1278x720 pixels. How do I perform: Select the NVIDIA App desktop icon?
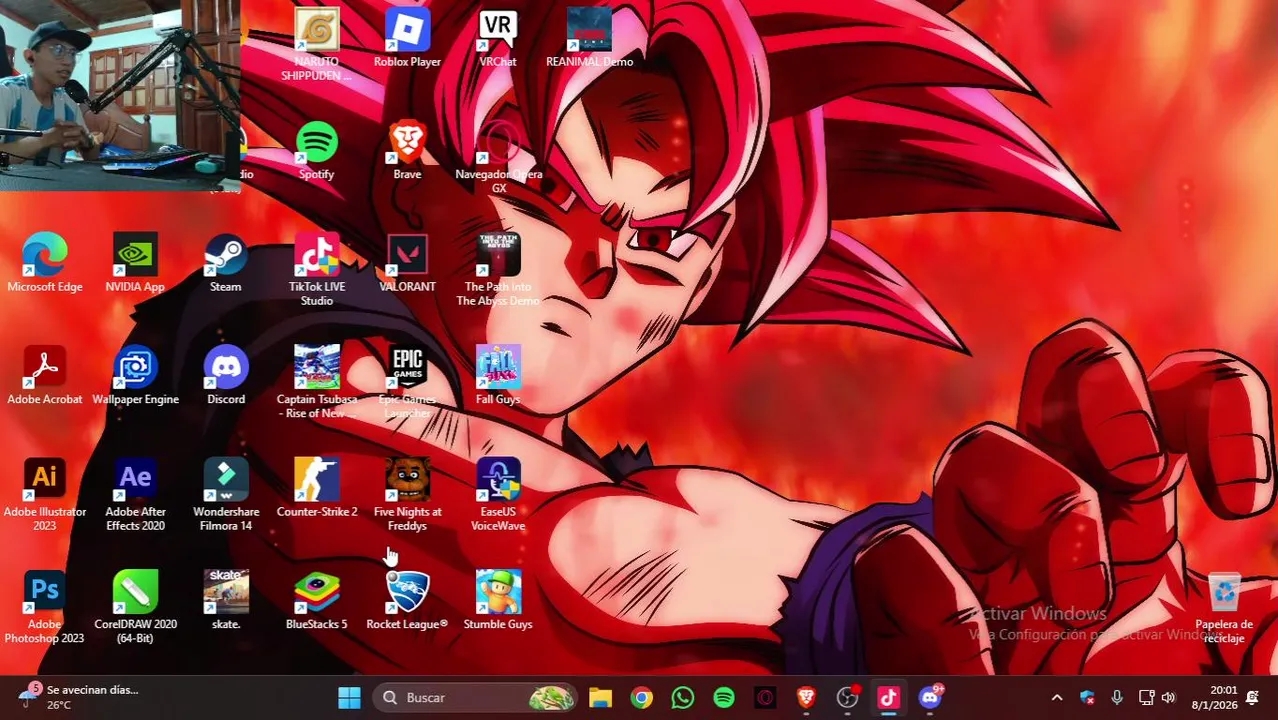pos(135,264)
